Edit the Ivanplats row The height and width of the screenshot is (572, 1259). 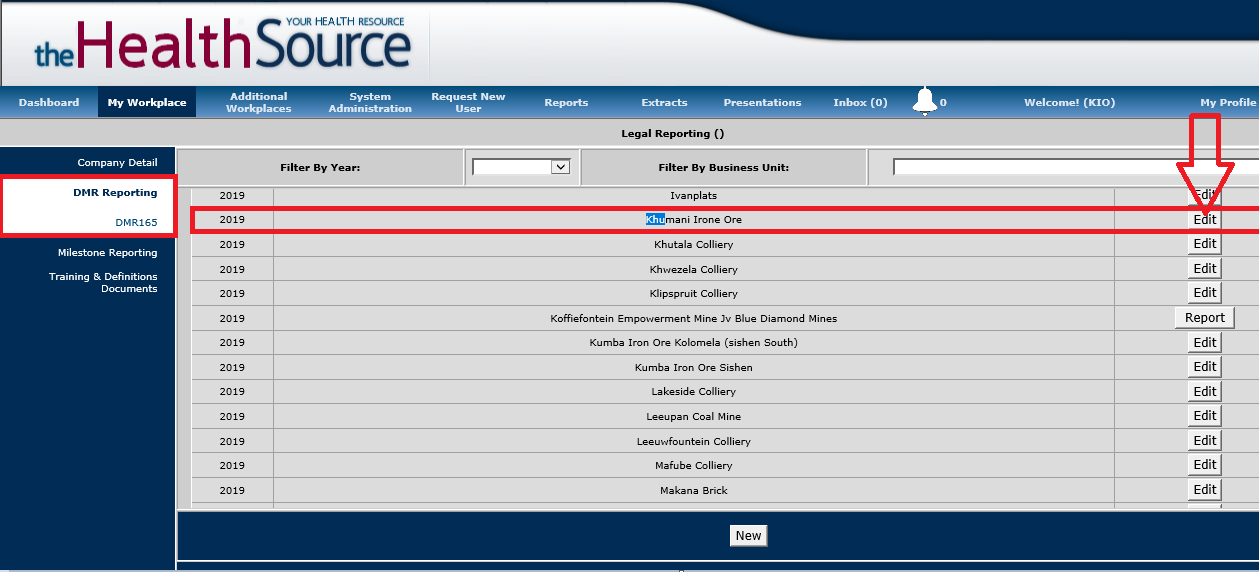click(1205, 195)
